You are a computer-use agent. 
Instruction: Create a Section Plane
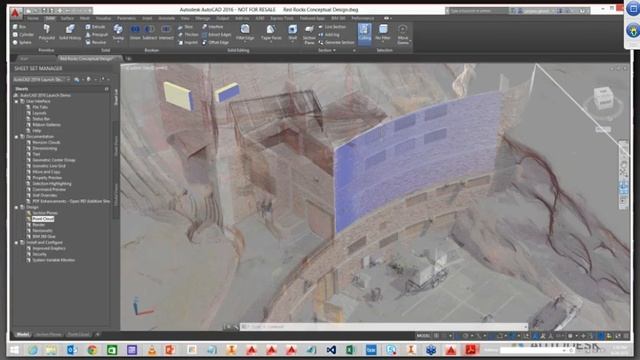pos(309,34)
